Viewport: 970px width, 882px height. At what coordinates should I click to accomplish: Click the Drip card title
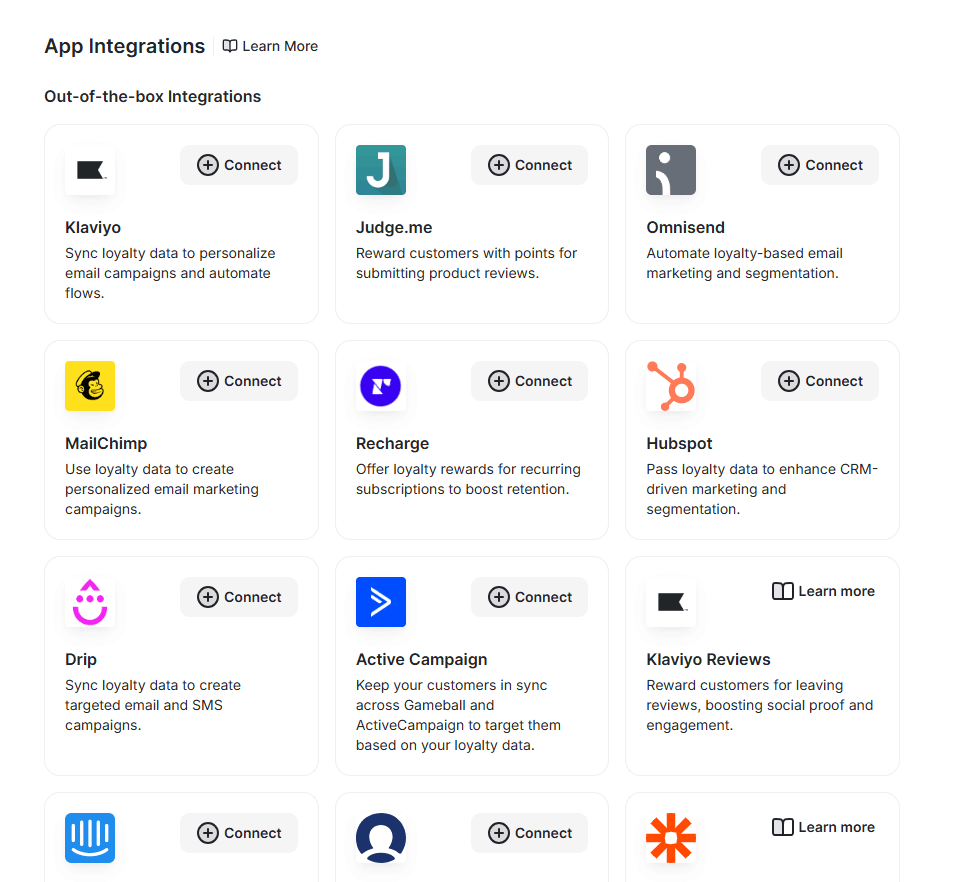pyautogui.click(x=80, y=659)
